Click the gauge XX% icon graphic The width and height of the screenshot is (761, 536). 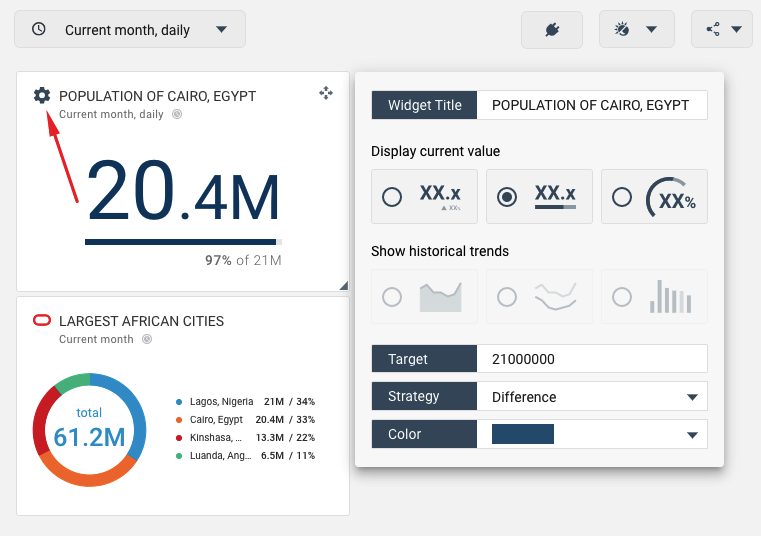(671, 197)
